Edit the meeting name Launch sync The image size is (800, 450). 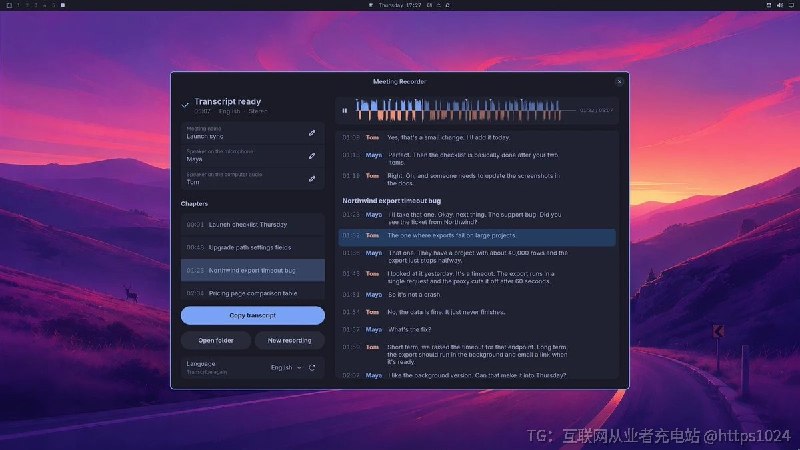coord(312,133)
